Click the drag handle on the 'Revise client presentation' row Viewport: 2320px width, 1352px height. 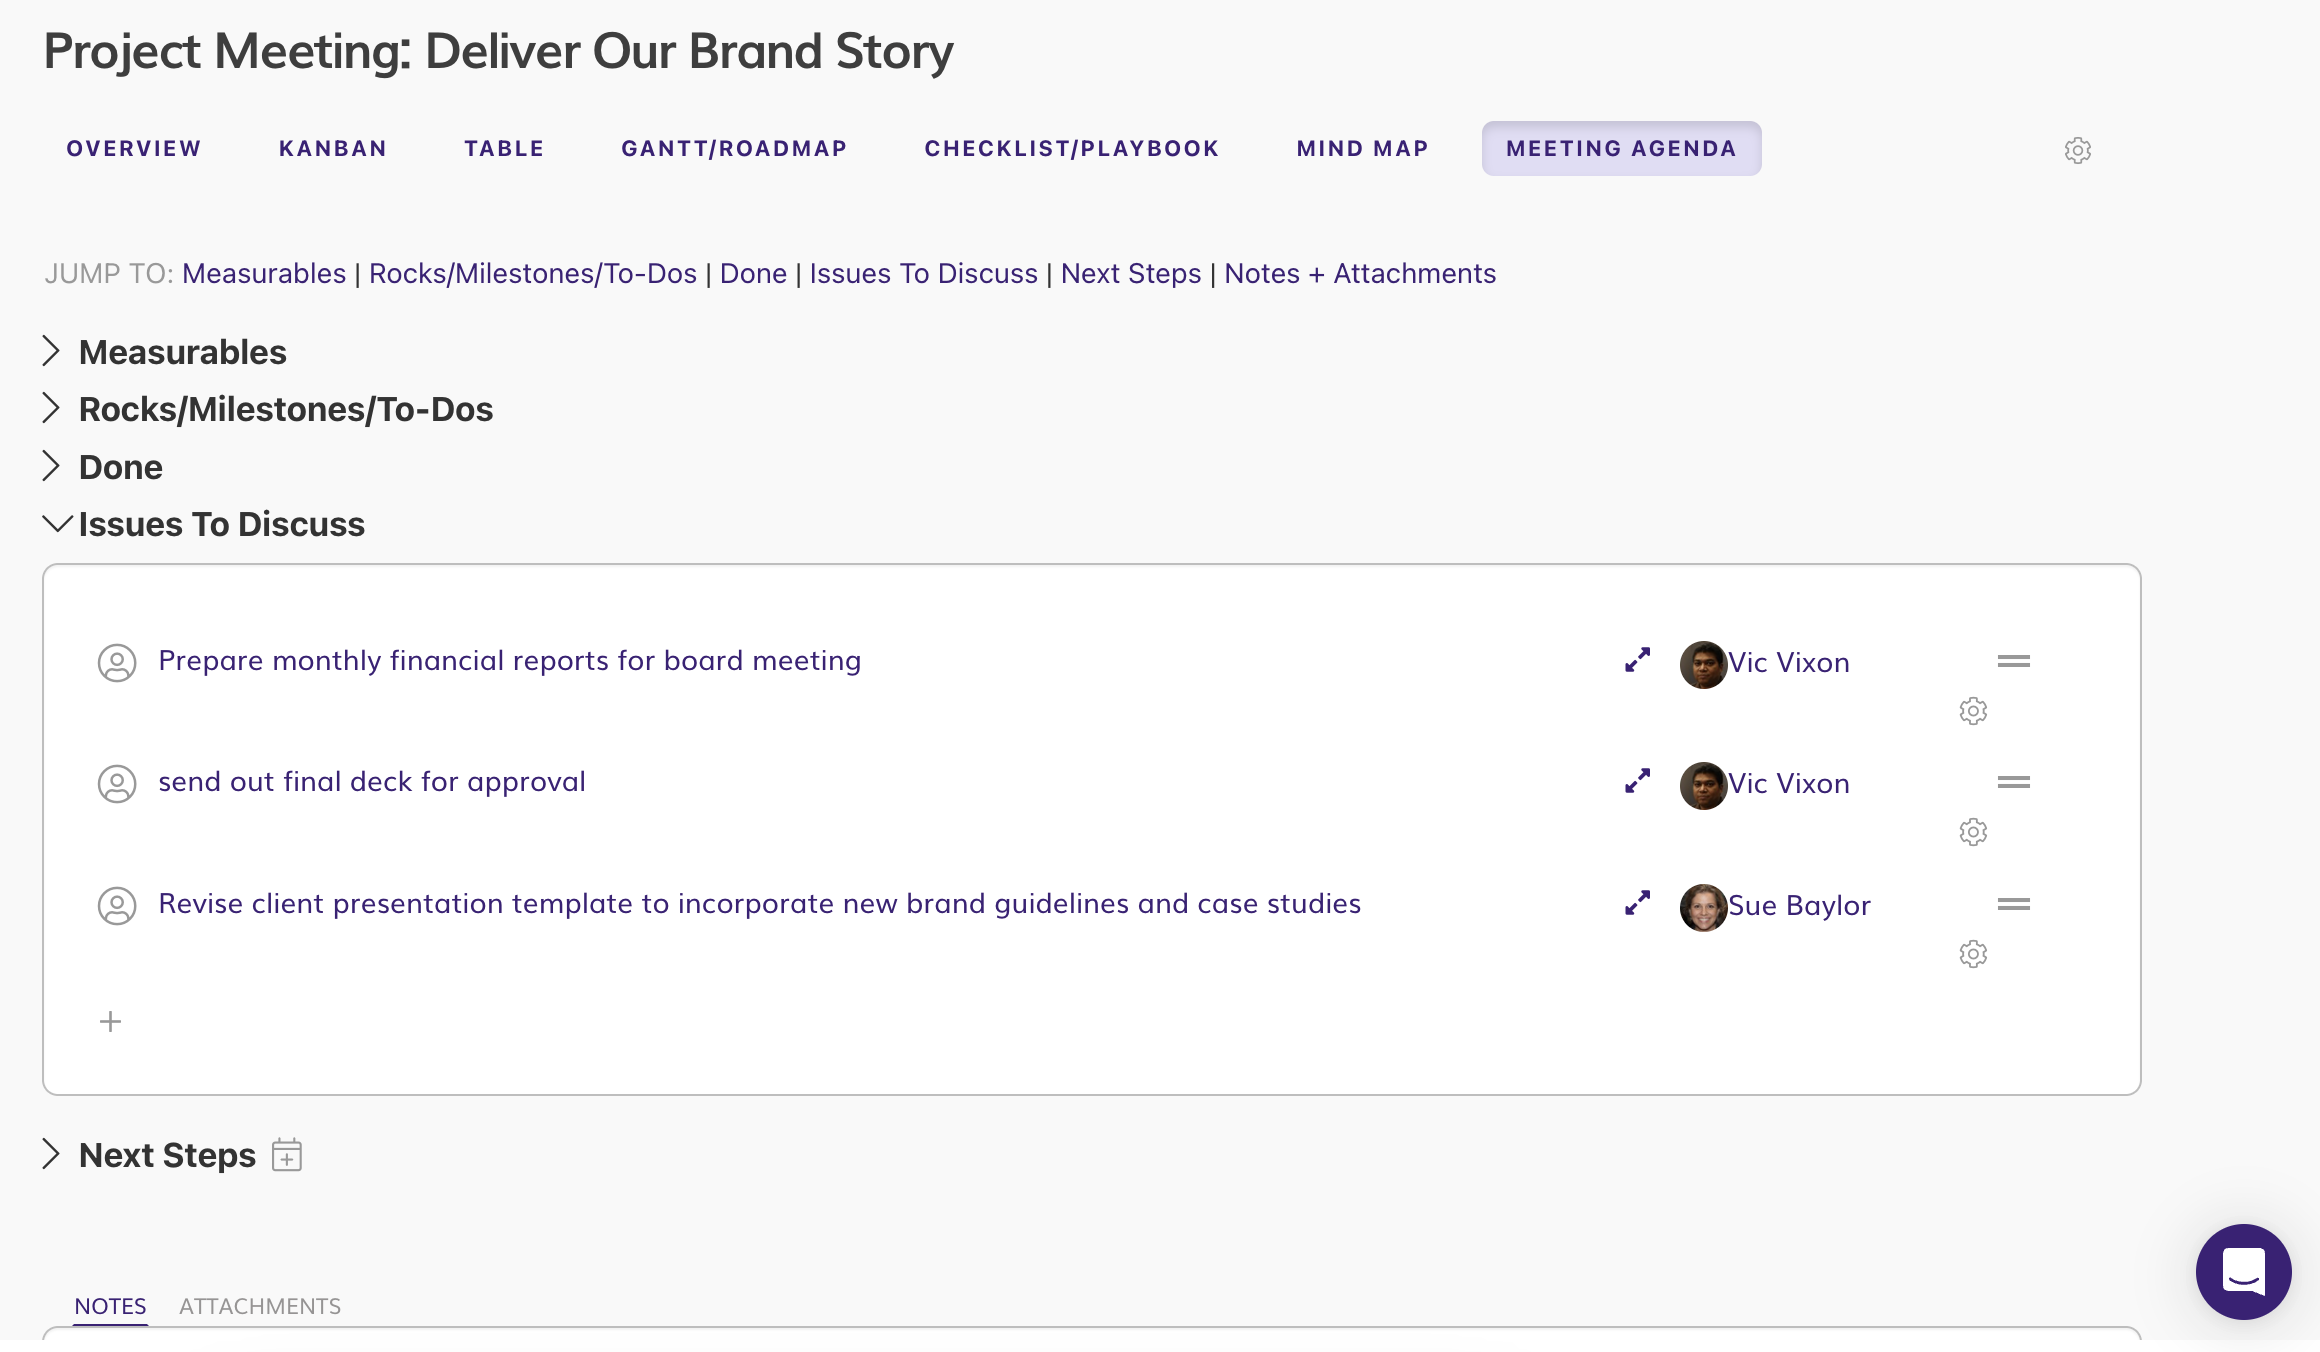tap(2013, 904)
